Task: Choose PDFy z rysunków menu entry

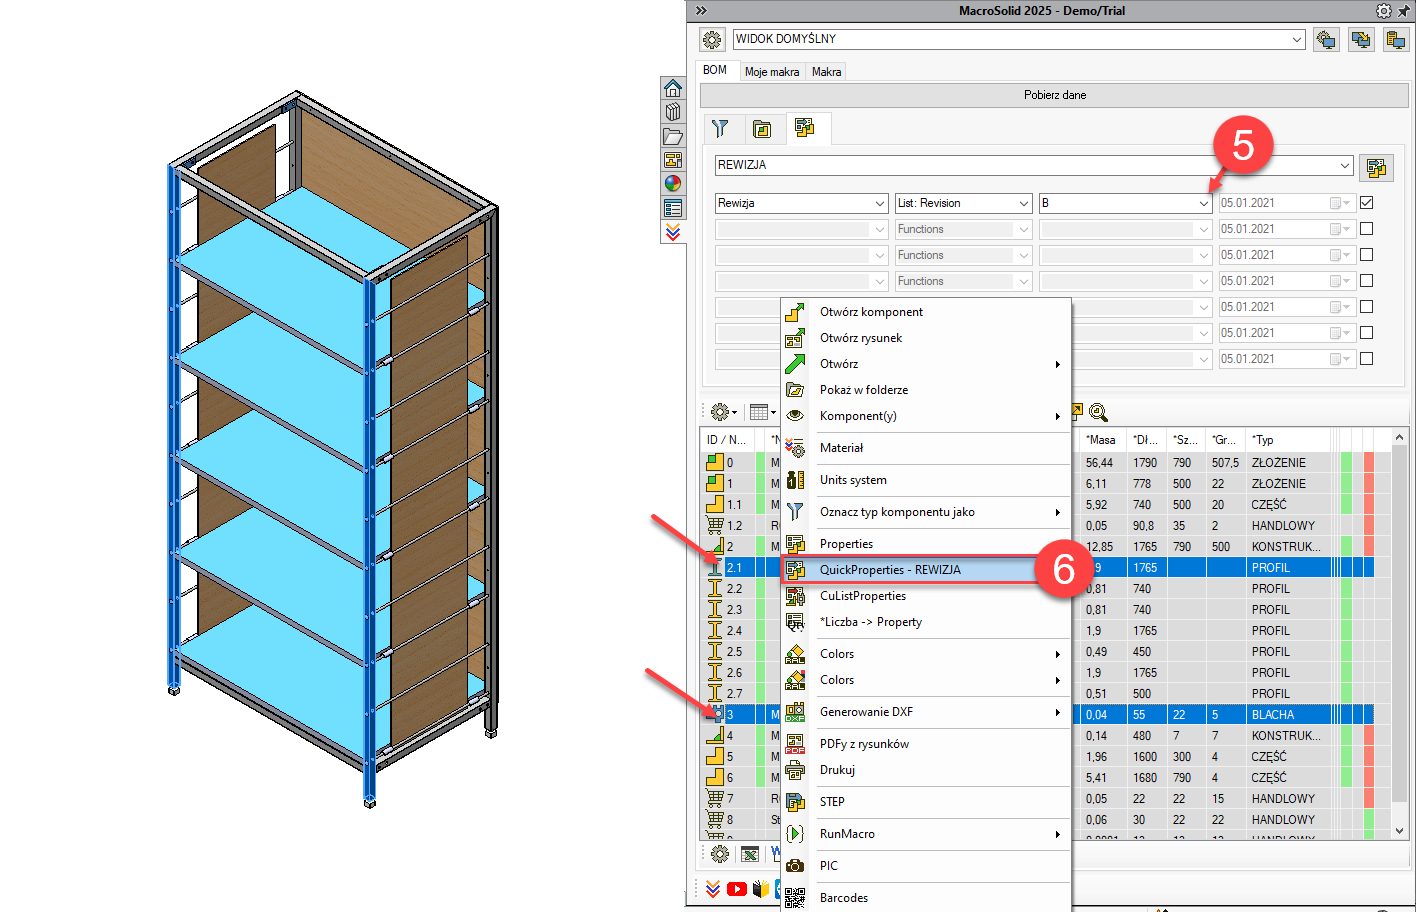Action: pyautogui.click(x=926, y=744)
